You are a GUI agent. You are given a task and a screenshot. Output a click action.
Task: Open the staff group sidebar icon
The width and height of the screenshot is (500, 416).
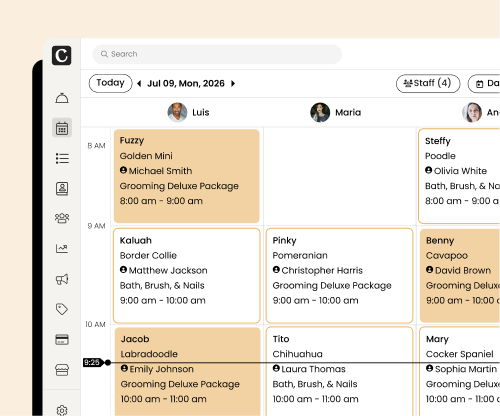coord(62,218)
